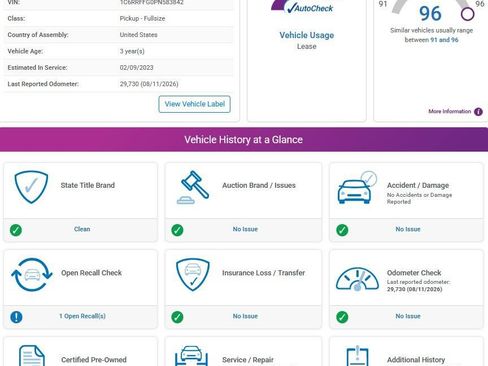Click the State Title Brand shield icon
This screenshot has height=366, width=488.
pos(31,187)
